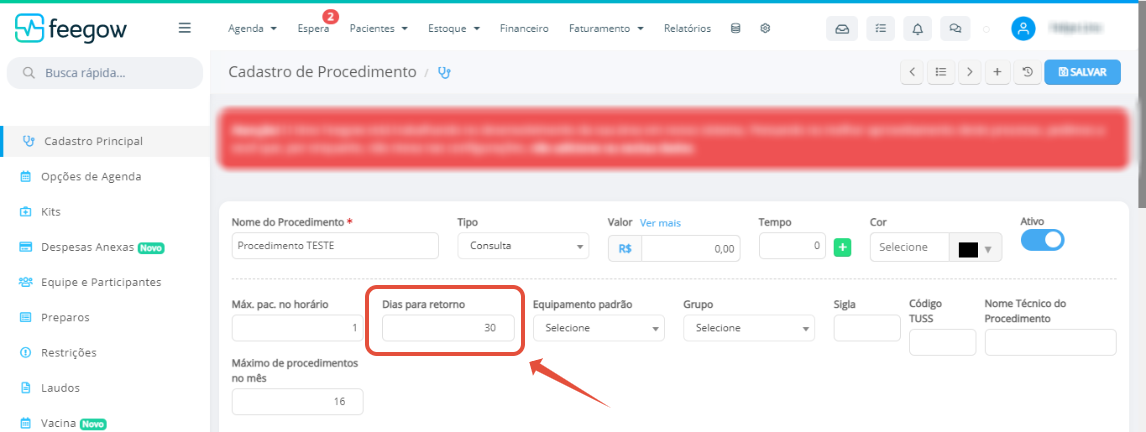The width and height of the screenshot is (1146, 432).
Task: Click the Valor amount field
Action: click(x=691, y=249)
